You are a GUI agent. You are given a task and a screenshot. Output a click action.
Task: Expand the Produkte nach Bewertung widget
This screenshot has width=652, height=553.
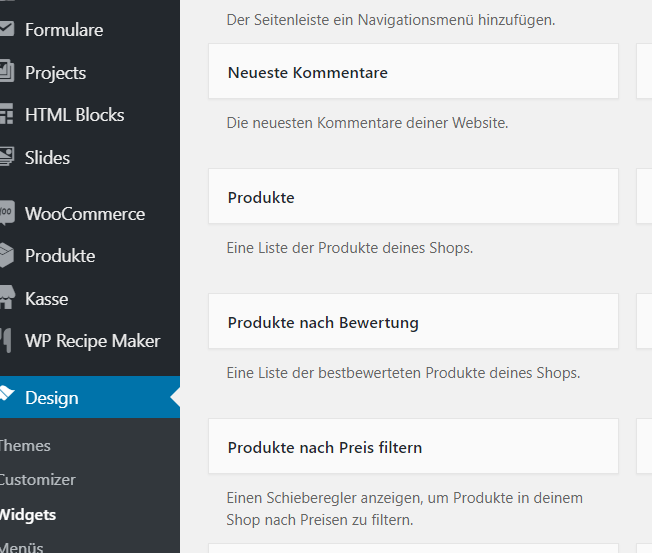coord(413,322)
